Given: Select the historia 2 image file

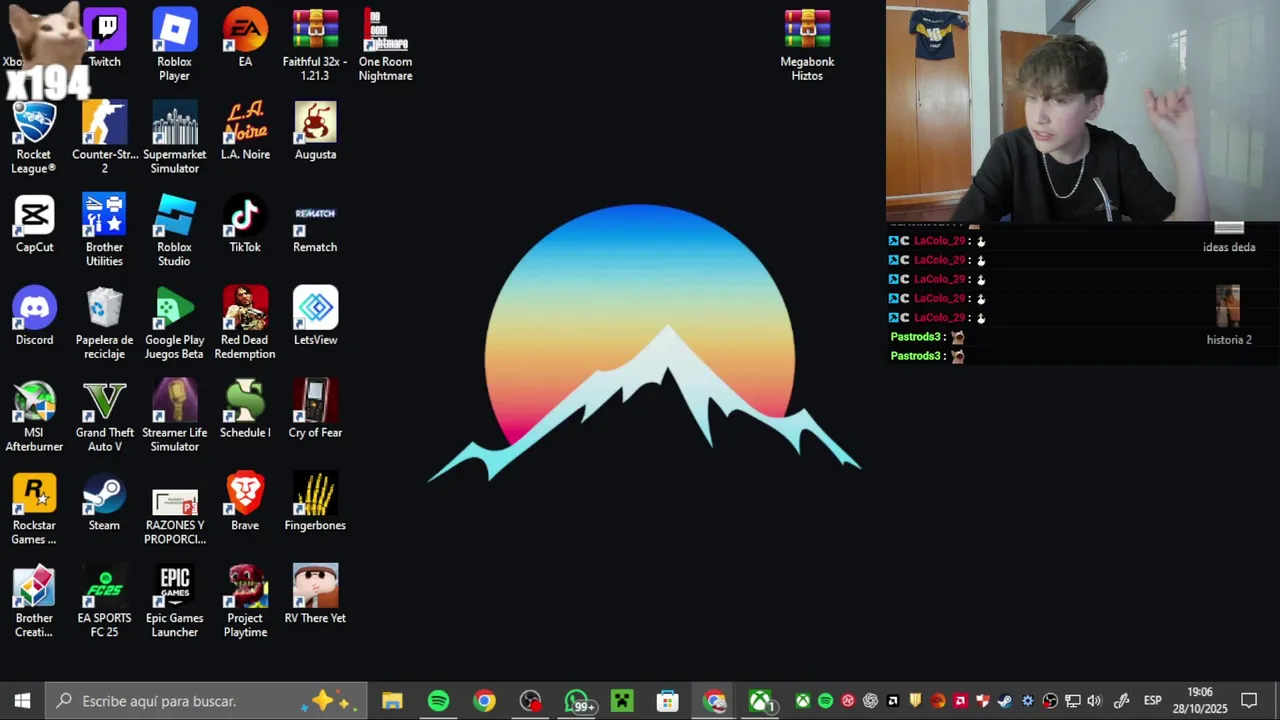Looking at the screenshot, I should 1229,315.
